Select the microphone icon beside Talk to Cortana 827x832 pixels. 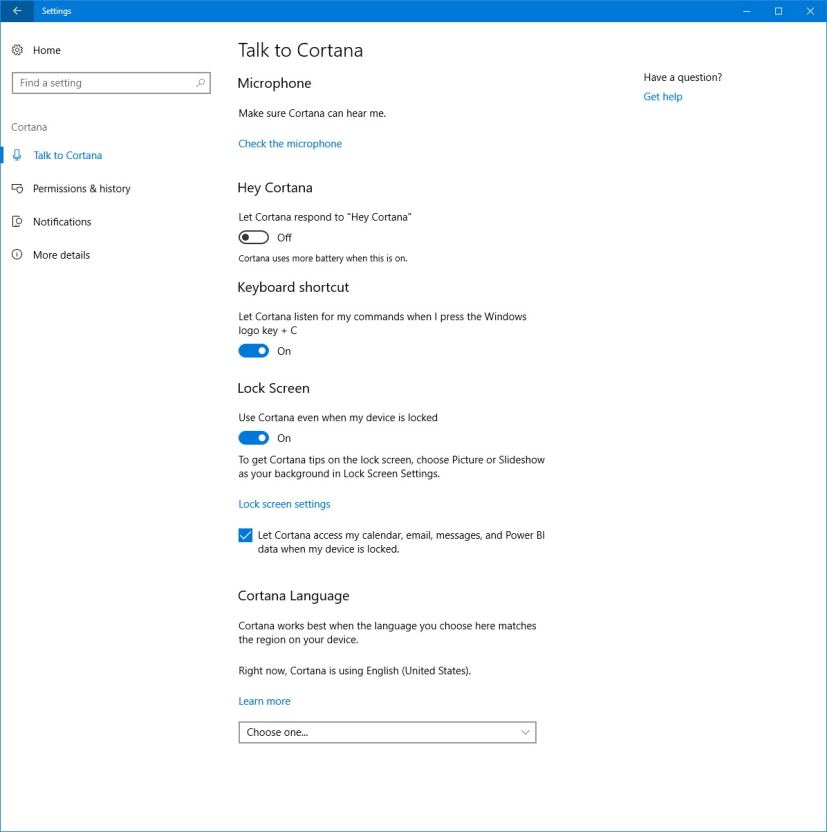click(x=17, y=155)
